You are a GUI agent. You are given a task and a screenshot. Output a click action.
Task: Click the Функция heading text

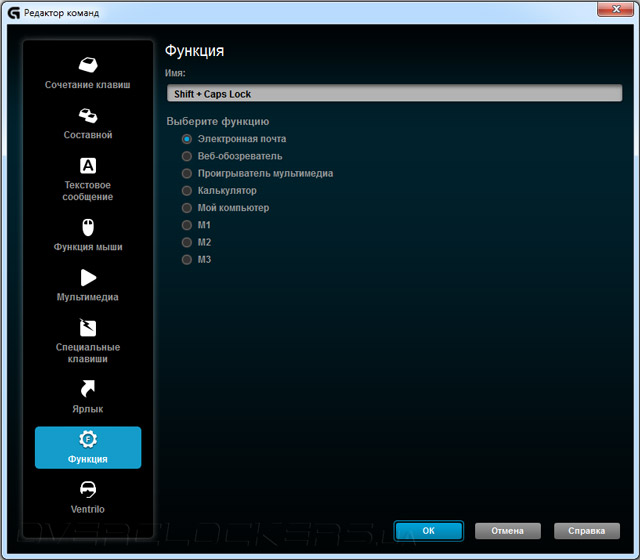[194, 51]
